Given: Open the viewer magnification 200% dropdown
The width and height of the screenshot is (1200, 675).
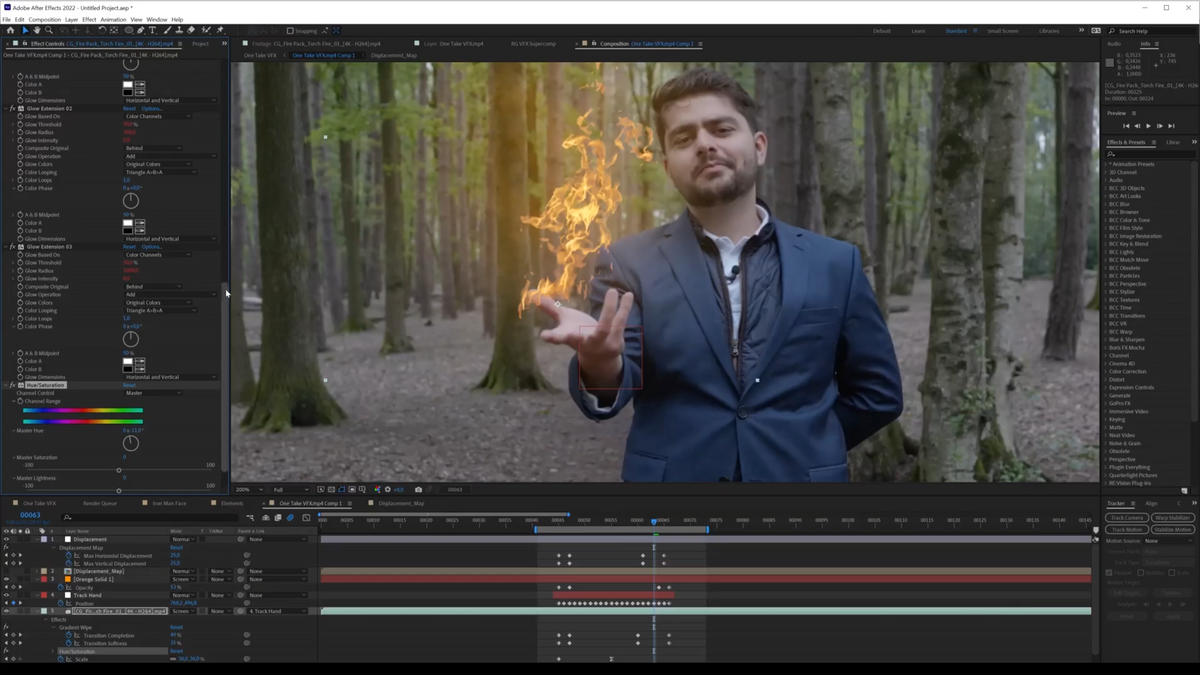Looking at the screenshot, I should point(247,490).
